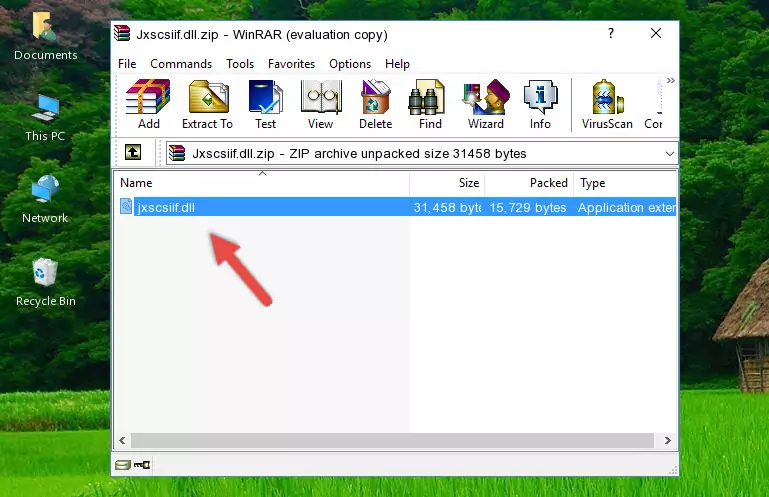
Task: Open the Tools menu
Action: coord(240,64)
